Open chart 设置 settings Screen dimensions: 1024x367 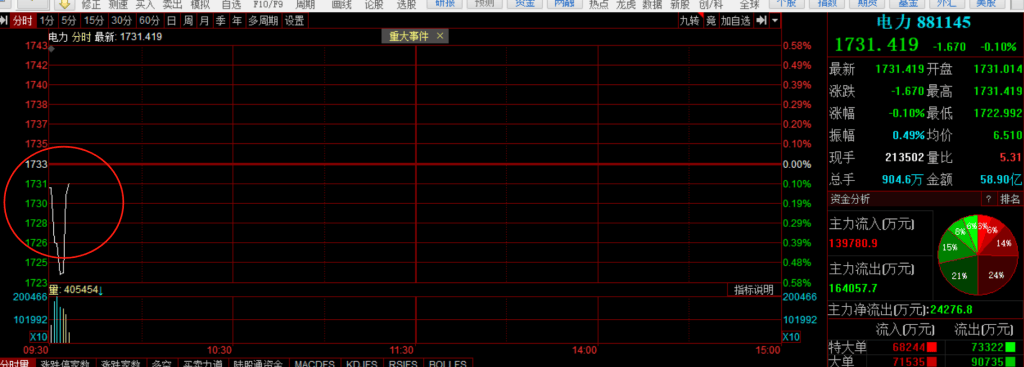[x=295, y=21]
